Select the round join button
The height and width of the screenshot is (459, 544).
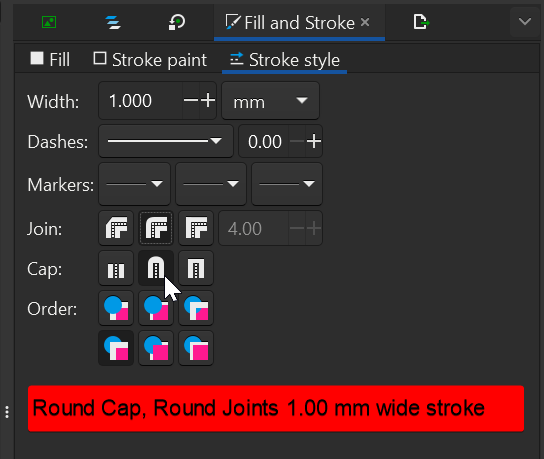[156, 228]
